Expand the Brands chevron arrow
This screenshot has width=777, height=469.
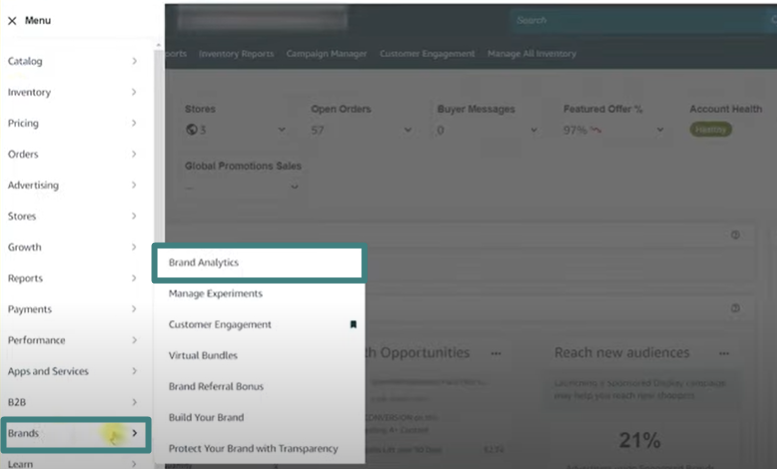pos(134,433)
